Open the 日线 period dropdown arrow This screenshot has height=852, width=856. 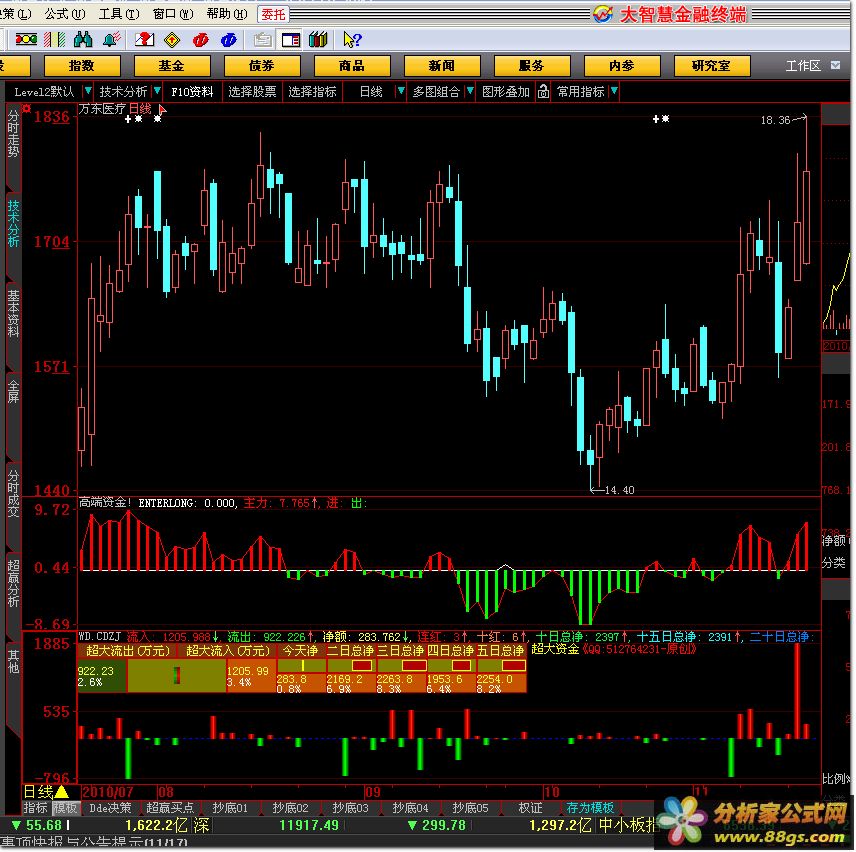point(401,91)
